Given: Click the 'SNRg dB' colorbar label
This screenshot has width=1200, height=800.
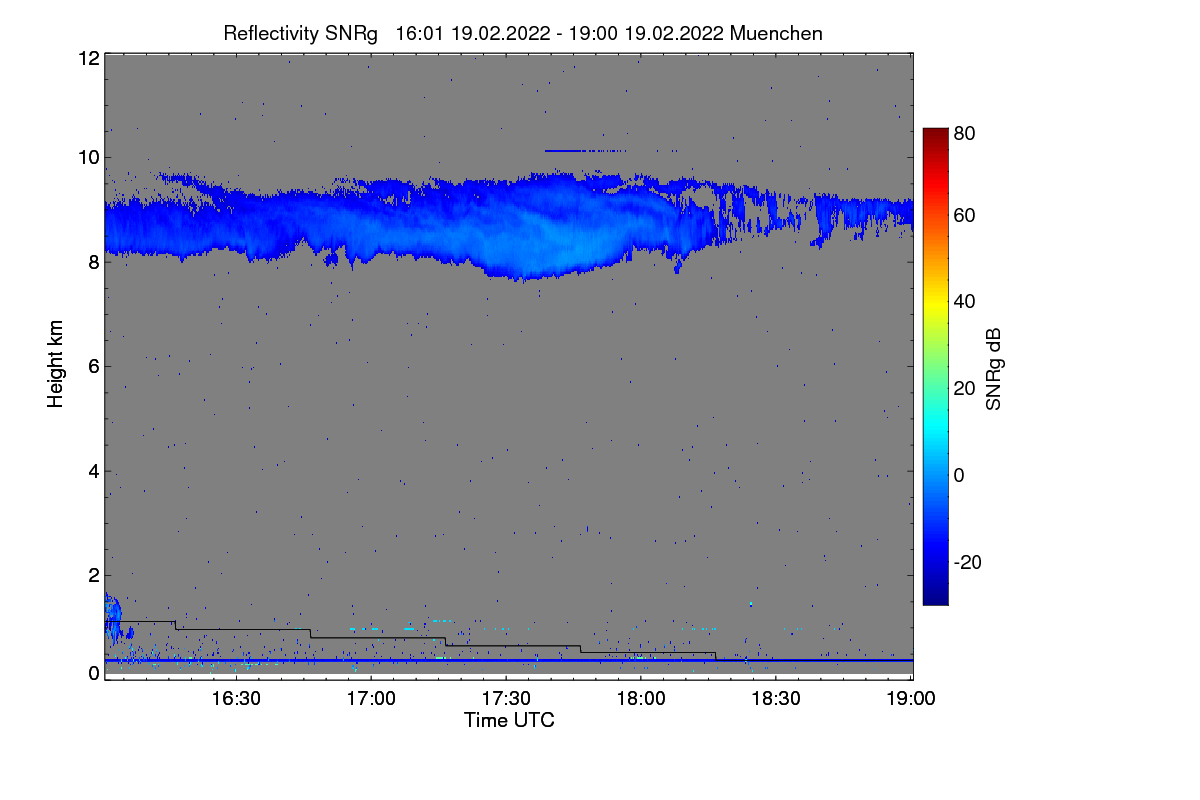Looking at the screenshot, I should [993, 370].
